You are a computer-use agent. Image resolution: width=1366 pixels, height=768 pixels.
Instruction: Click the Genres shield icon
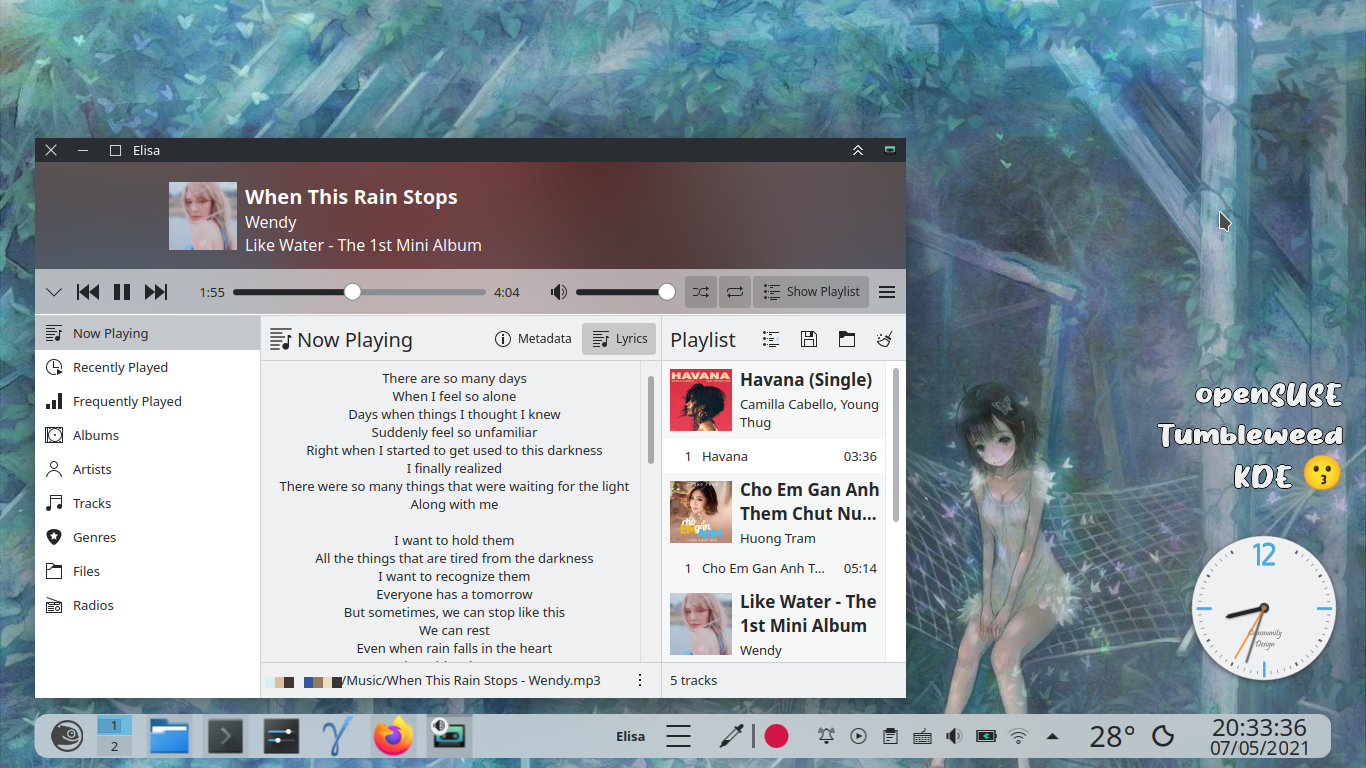54,537
